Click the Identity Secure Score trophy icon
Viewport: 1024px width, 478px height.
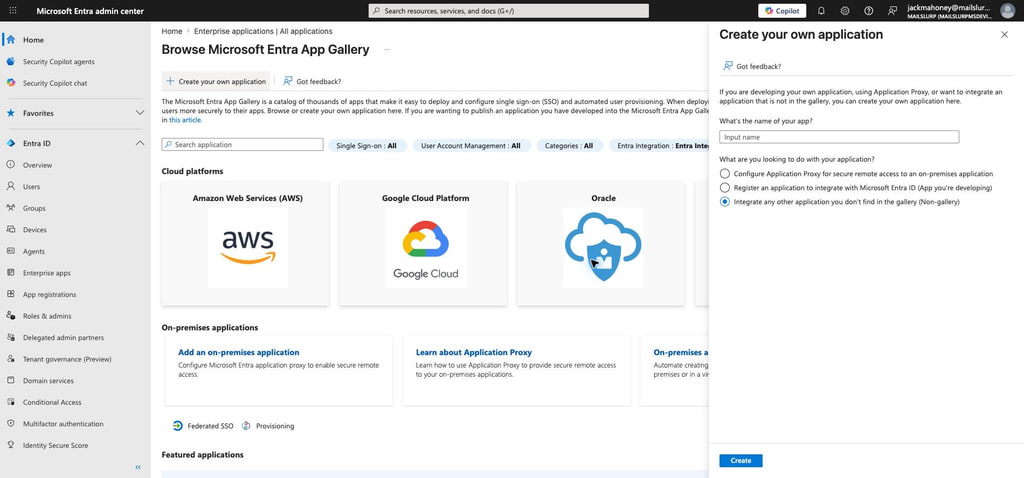pyautogui.click(x=10, y=445)
